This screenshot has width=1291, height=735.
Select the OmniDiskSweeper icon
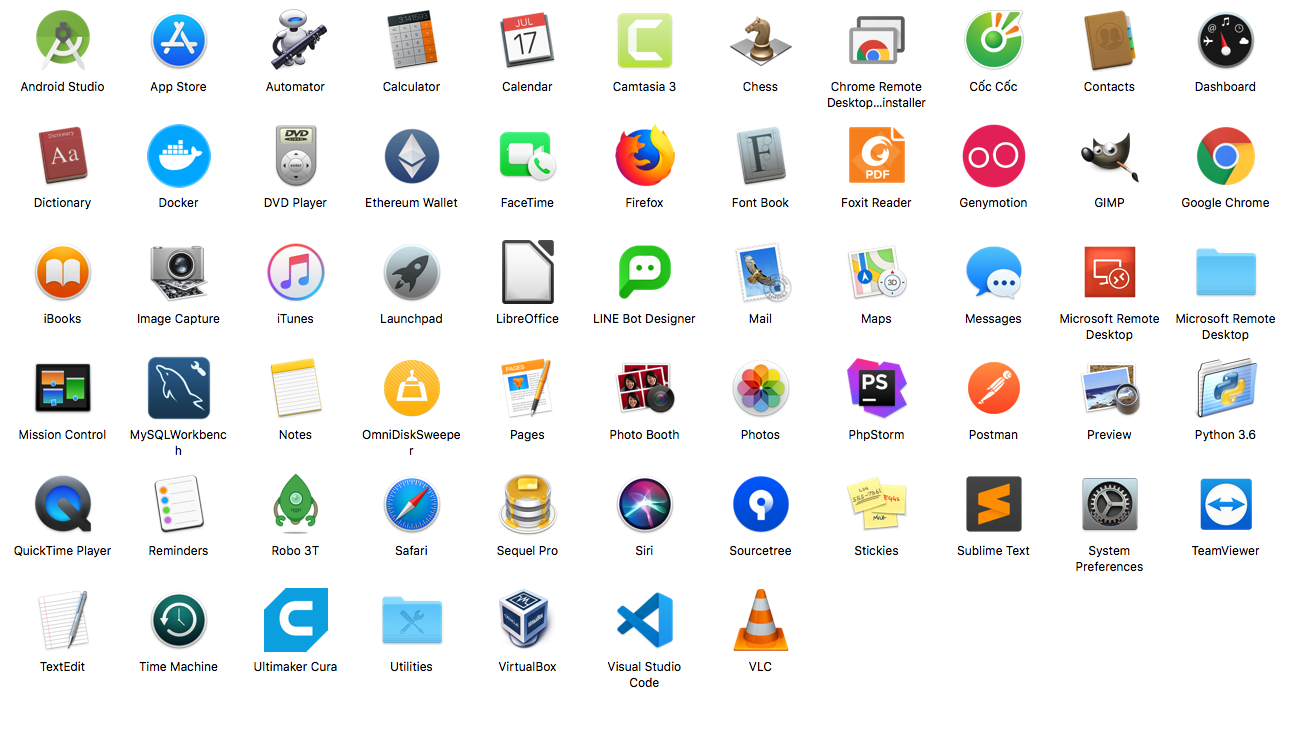(x=411, y=388)
